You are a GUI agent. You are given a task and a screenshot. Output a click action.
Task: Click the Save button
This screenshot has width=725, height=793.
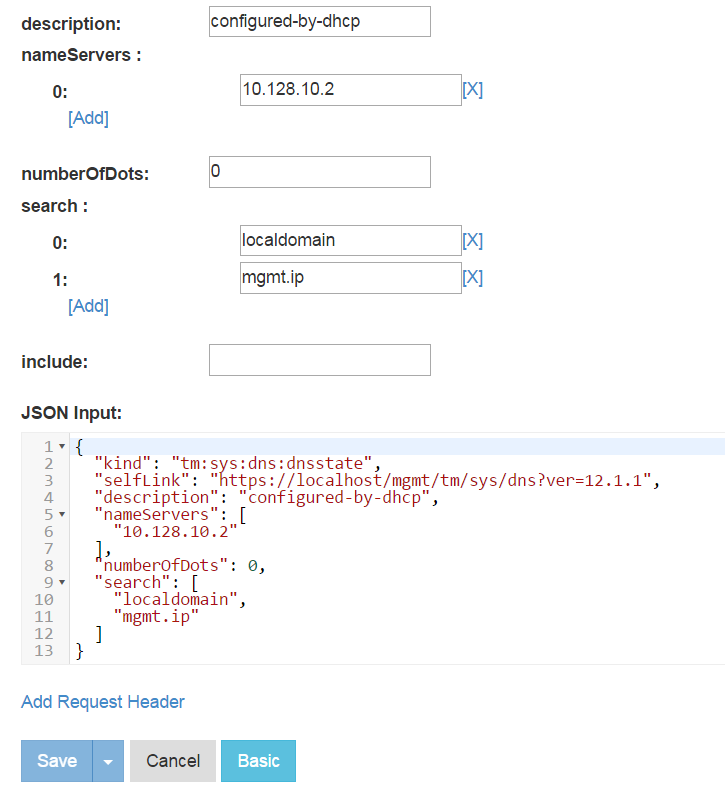pyautogui.click(x=57, y=761)
